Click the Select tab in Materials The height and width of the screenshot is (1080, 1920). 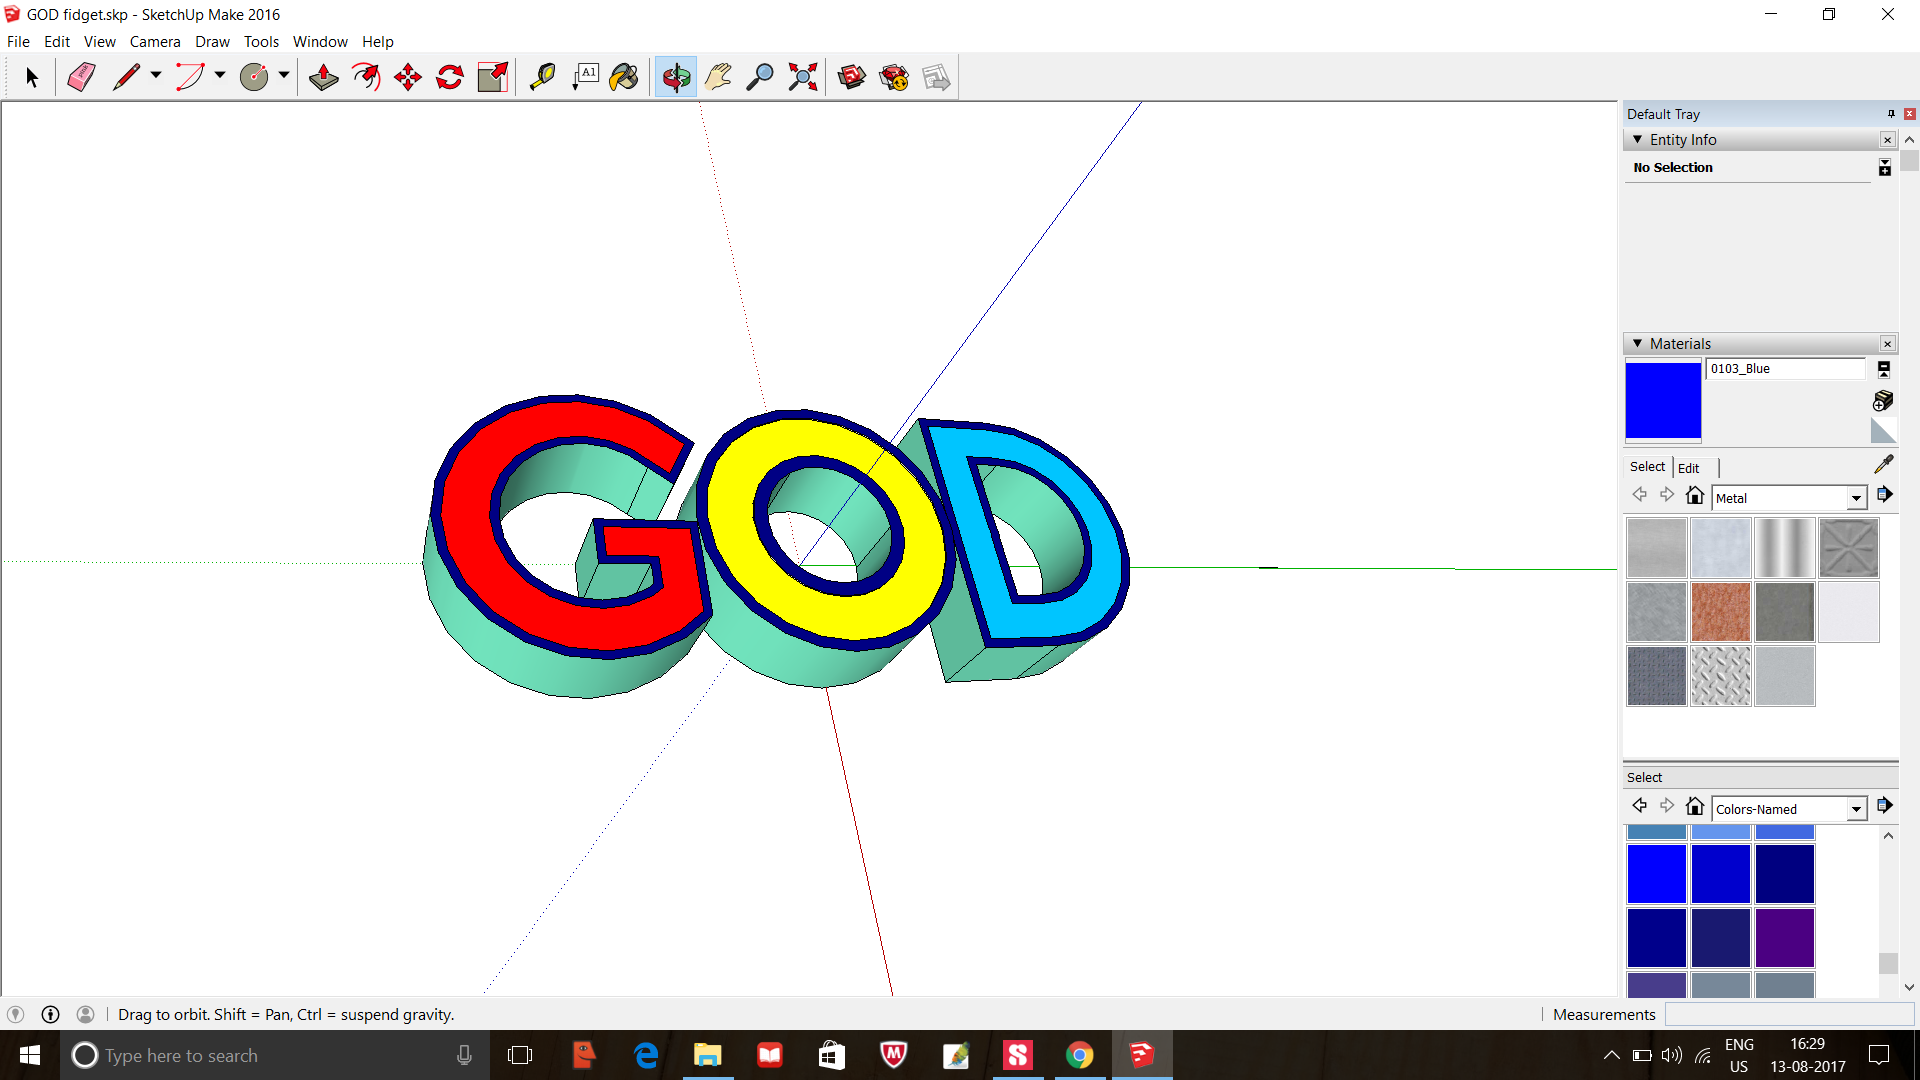1646,467
